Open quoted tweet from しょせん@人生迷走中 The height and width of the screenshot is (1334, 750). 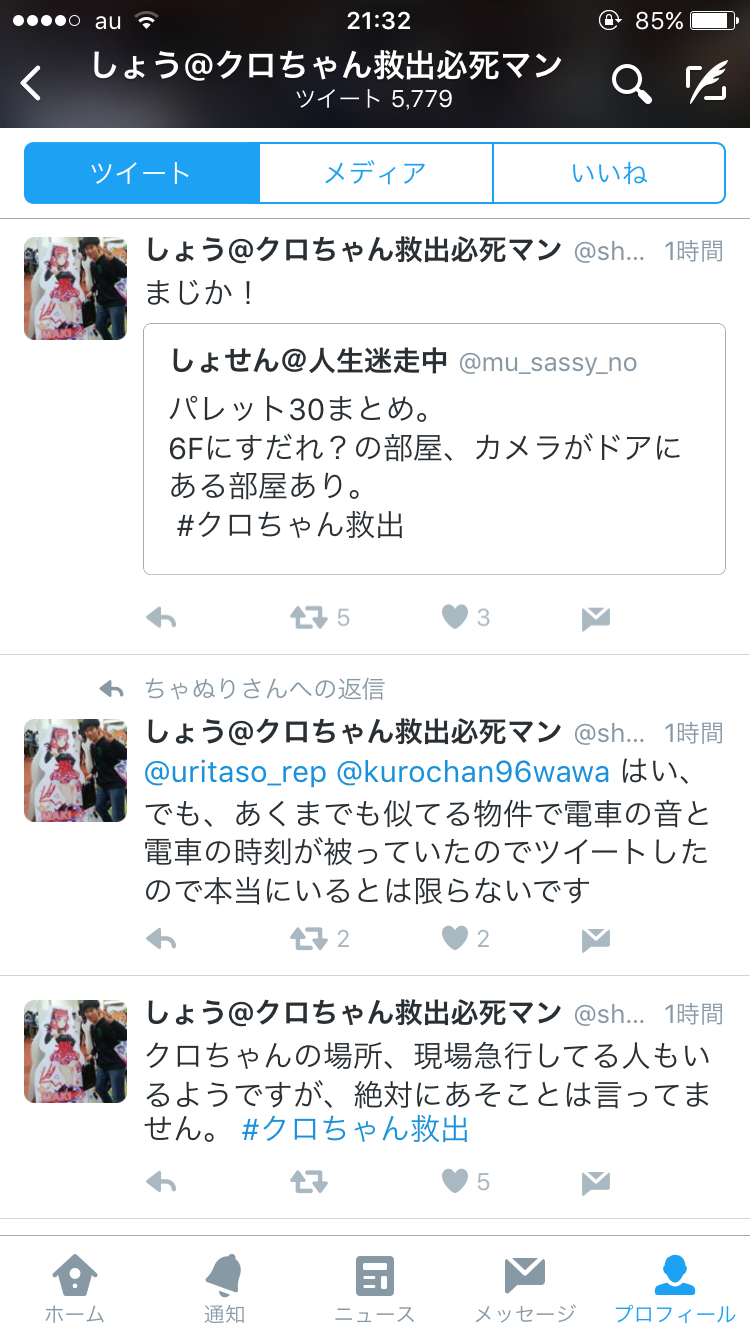coord(434,449)
